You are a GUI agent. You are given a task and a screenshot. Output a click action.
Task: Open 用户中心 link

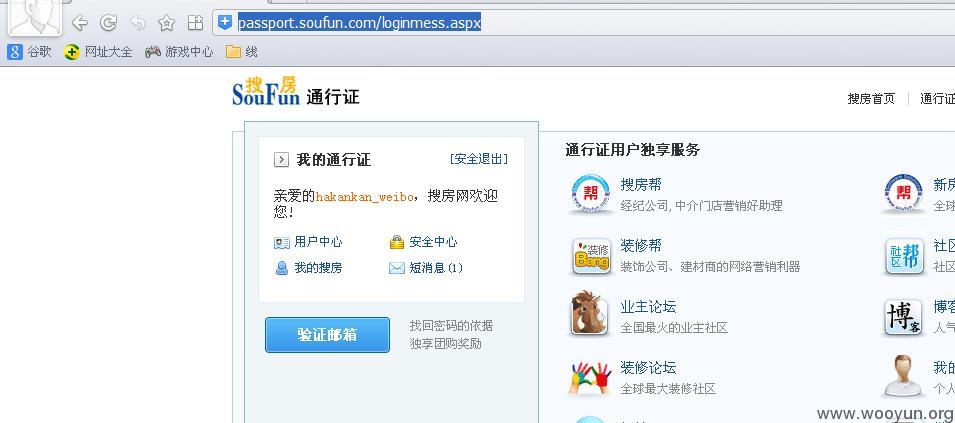click(318, 242)
